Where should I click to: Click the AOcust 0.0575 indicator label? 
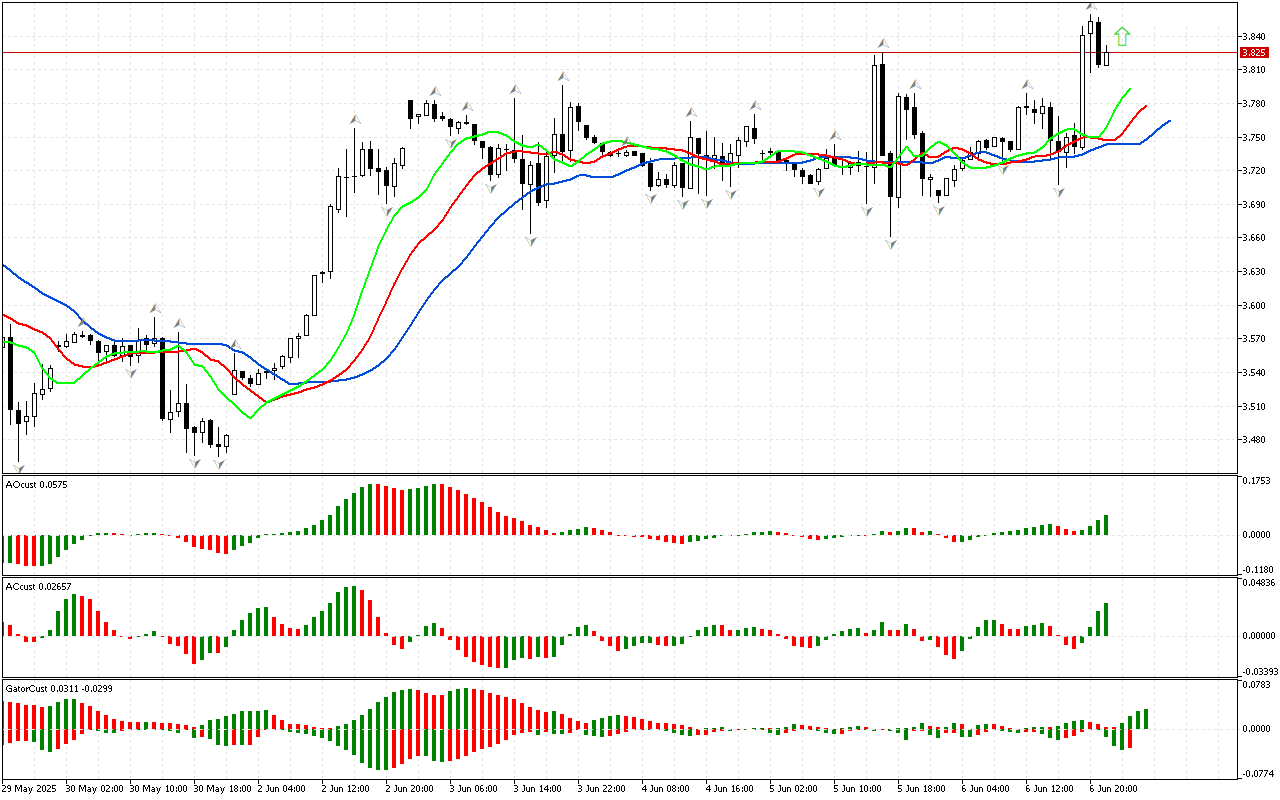click(x=36, y=484)
